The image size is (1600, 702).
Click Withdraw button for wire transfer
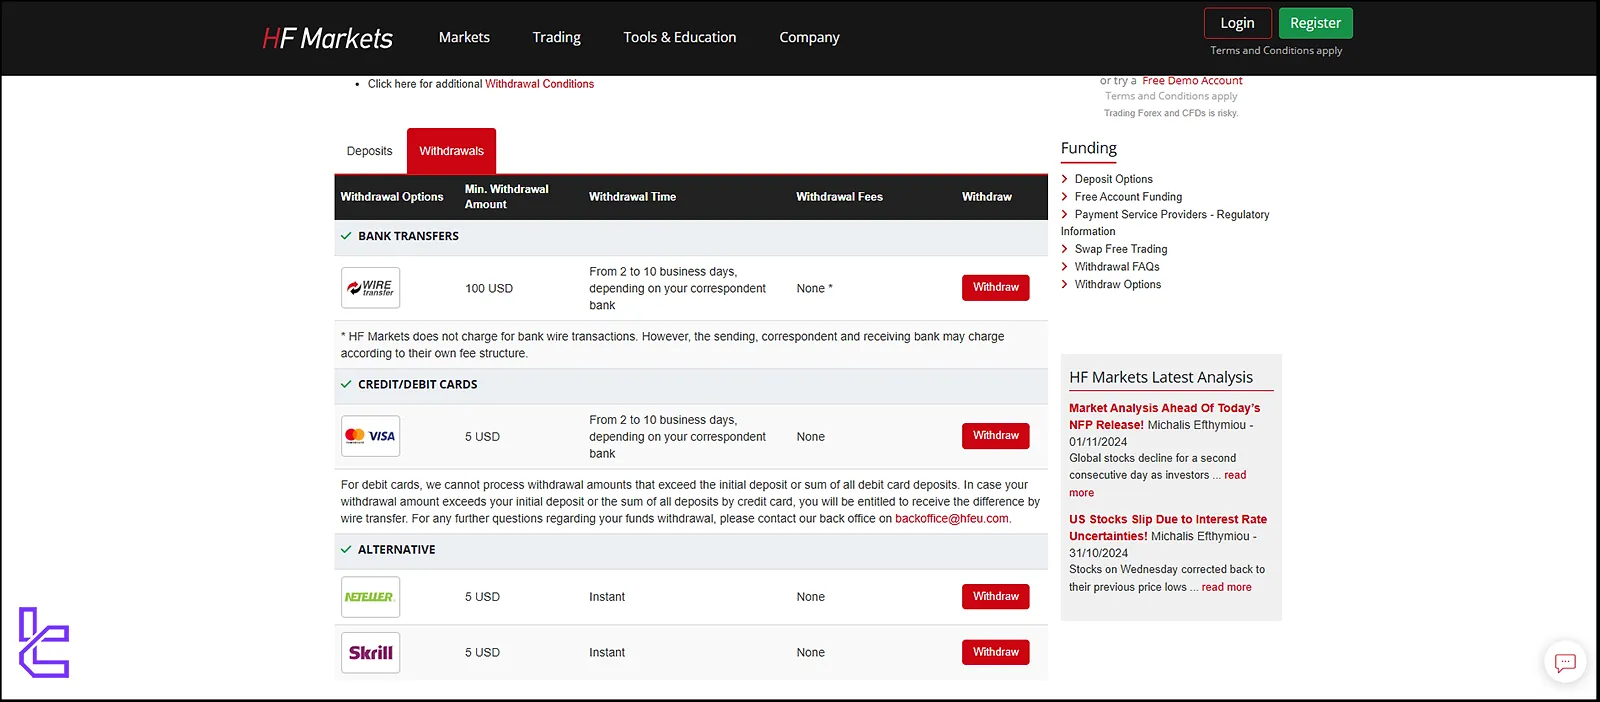coord(995,287)
